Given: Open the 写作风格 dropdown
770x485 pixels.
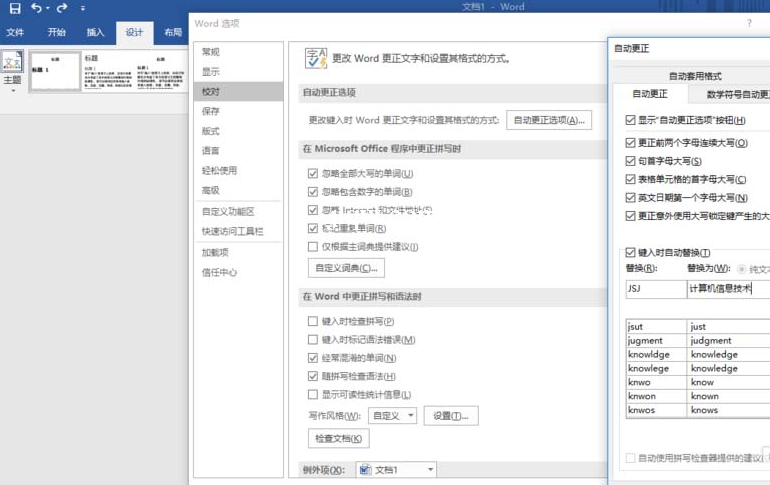Looking at the screenshot, I should pyautogui.click(x=392, y=416).
